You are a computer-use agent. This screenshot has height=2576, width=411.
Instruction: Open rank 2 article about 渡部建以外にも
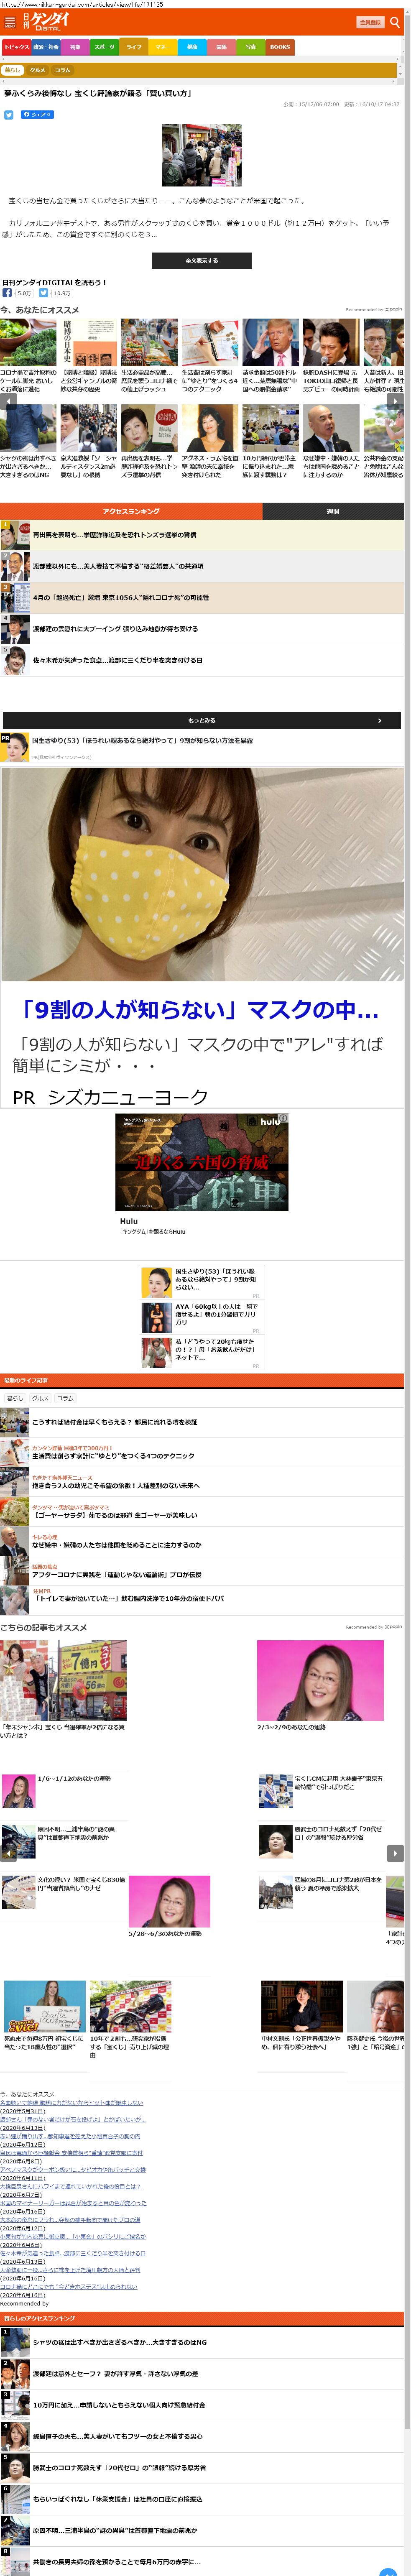click(202, 566)
